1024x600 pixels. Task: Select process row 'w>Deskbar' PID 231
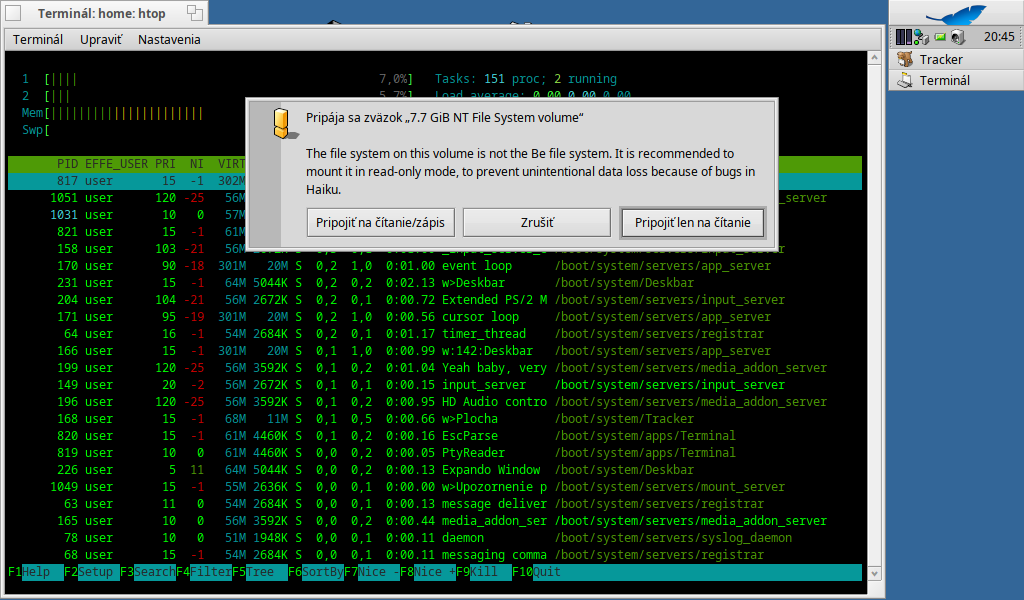(x=435, y=283)
